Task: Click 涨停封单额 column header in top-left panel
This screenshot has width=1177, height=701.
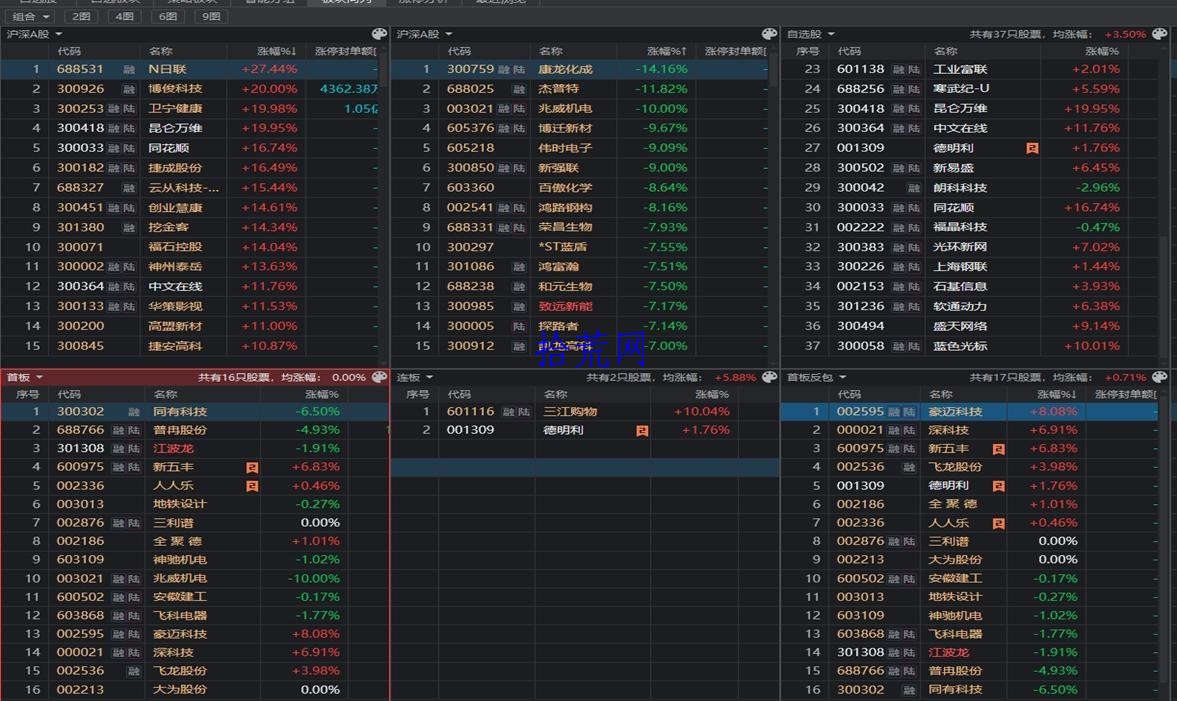Action: point(345,51)
